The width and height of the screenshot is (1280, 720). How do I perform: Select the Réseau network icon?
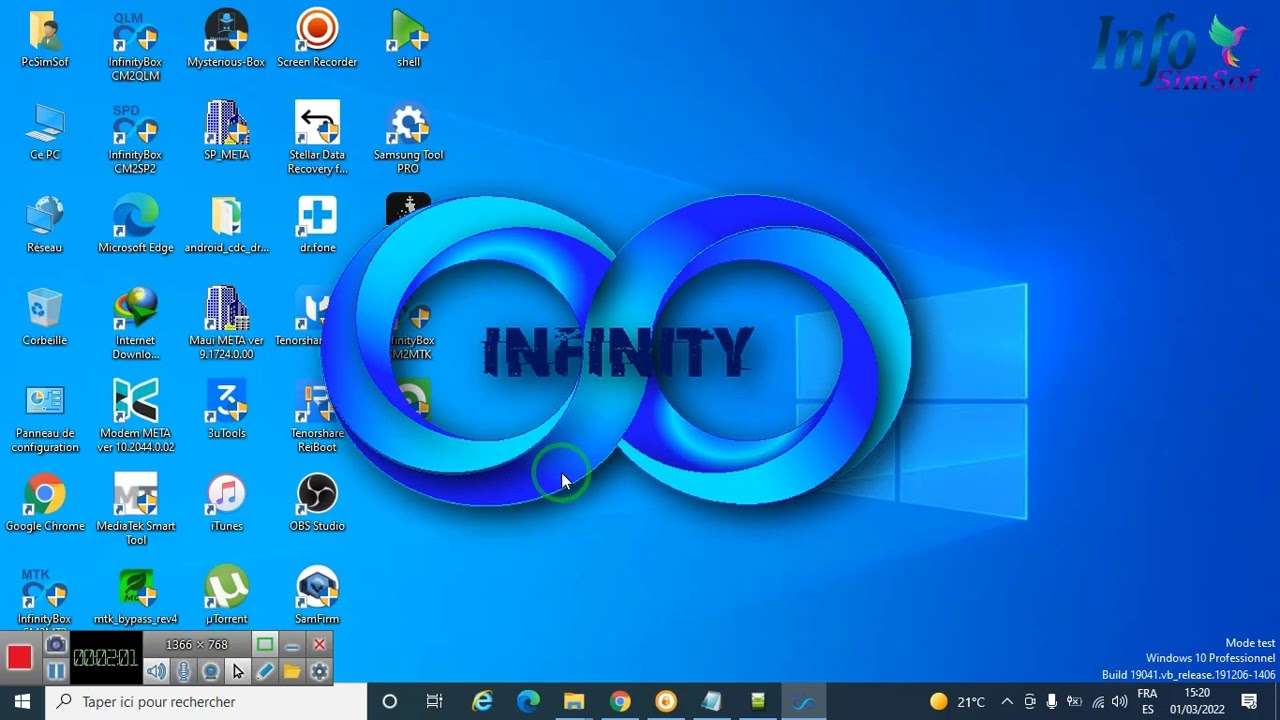(x=45, y=225)
